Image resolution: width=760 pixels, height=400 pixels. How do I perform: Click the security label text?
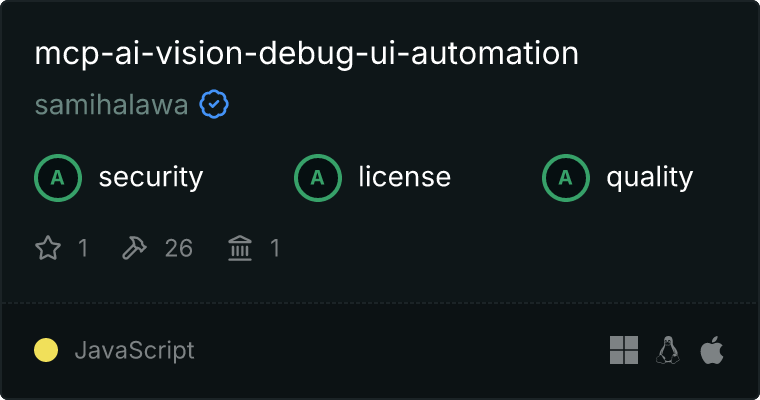pos(151,177)
